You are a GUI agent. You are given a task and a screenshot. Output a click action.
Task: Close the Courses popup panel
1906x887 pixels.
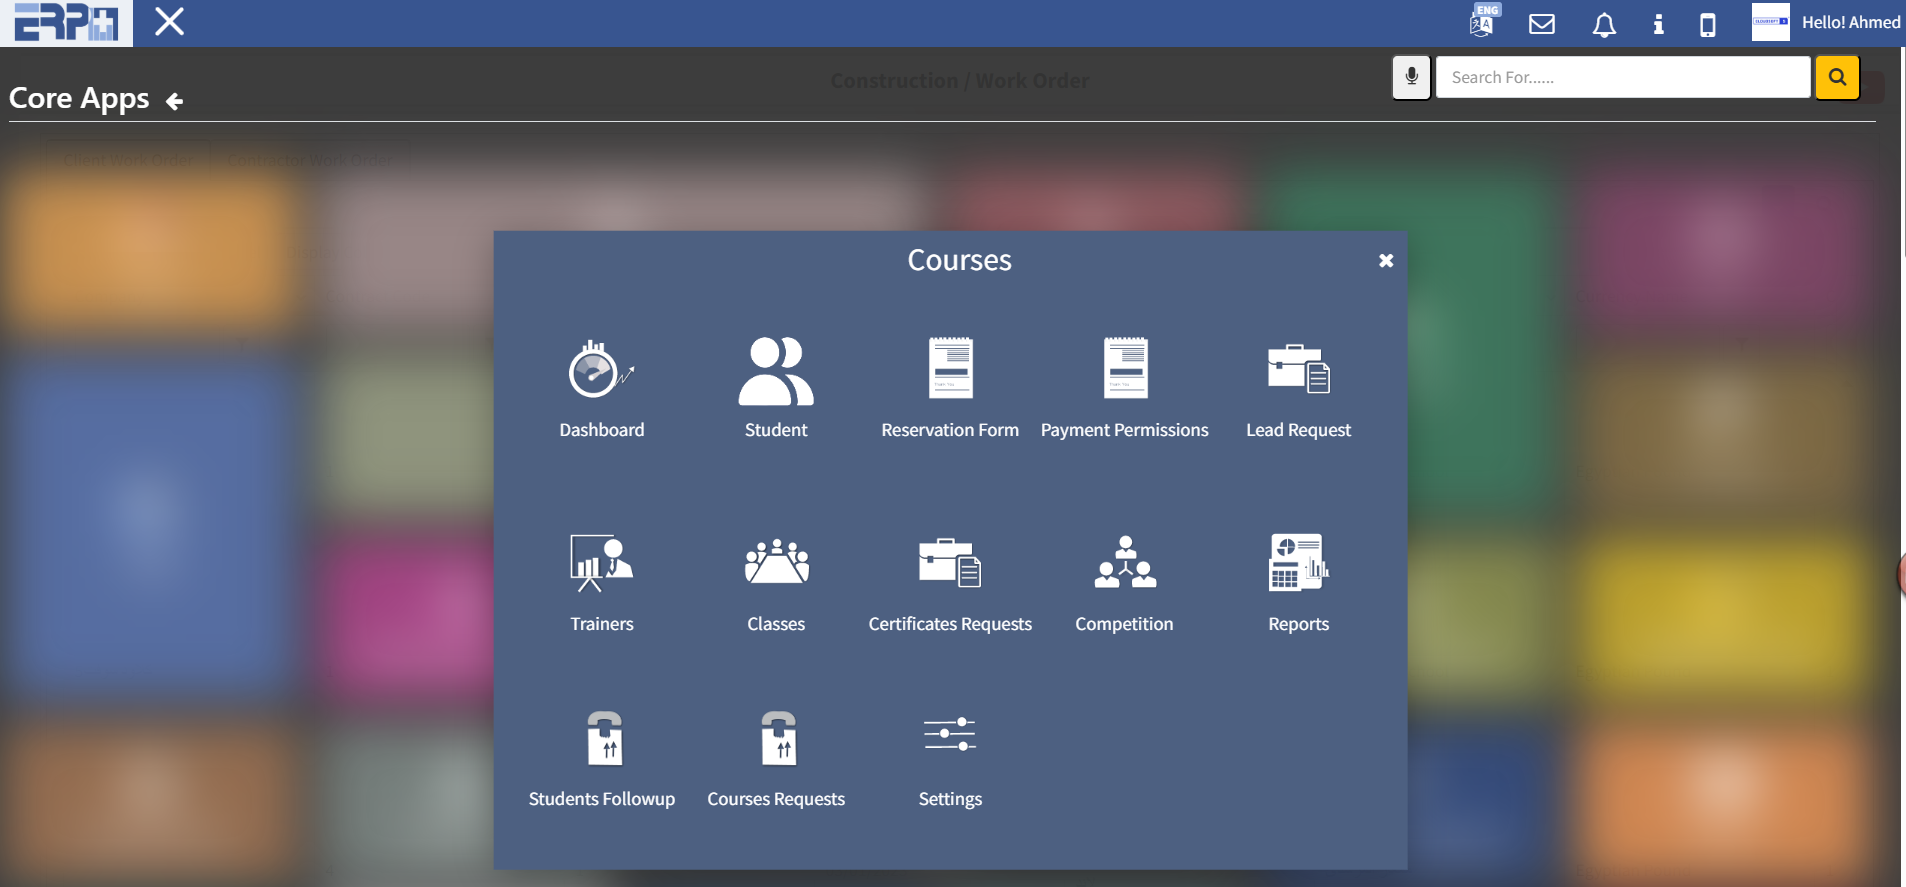(x=1386, y=260)
